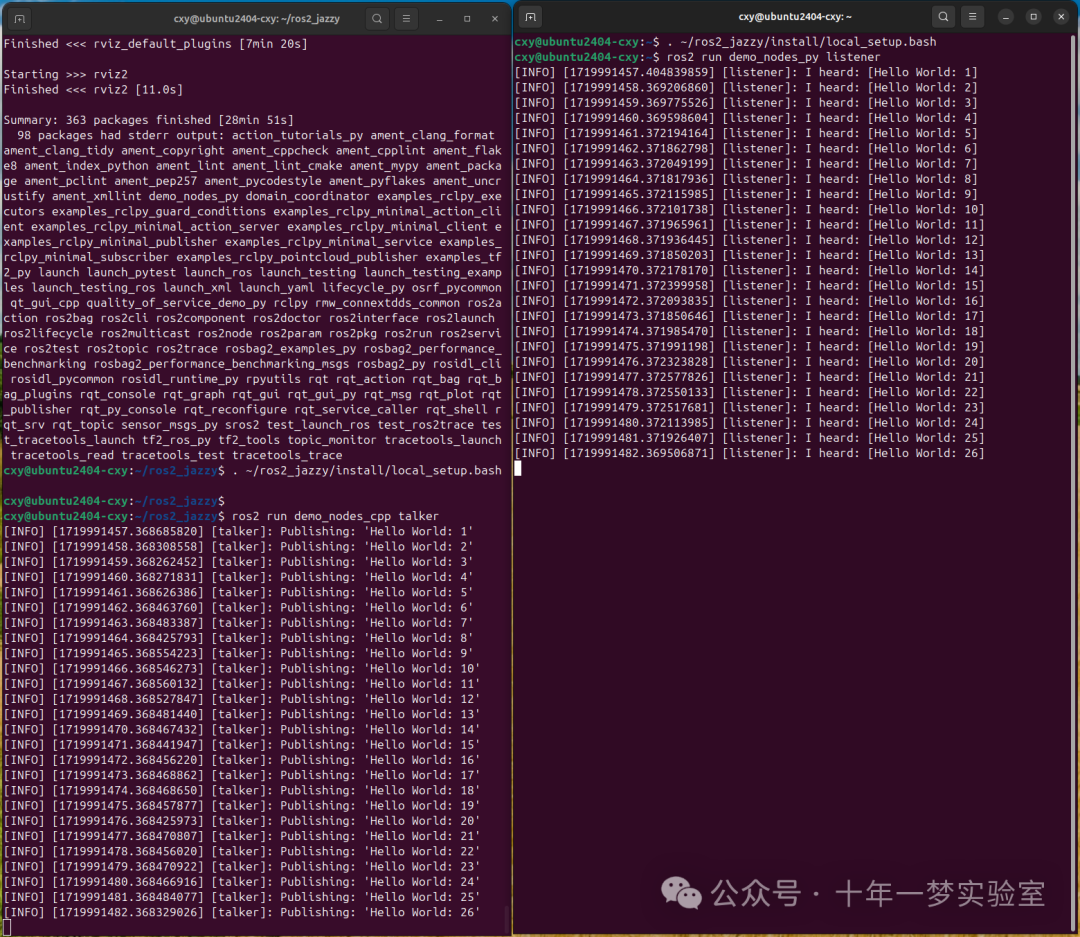
Task: Click talker line Publishing 'Hello World: 26'
Action: (x=242, y=912)
